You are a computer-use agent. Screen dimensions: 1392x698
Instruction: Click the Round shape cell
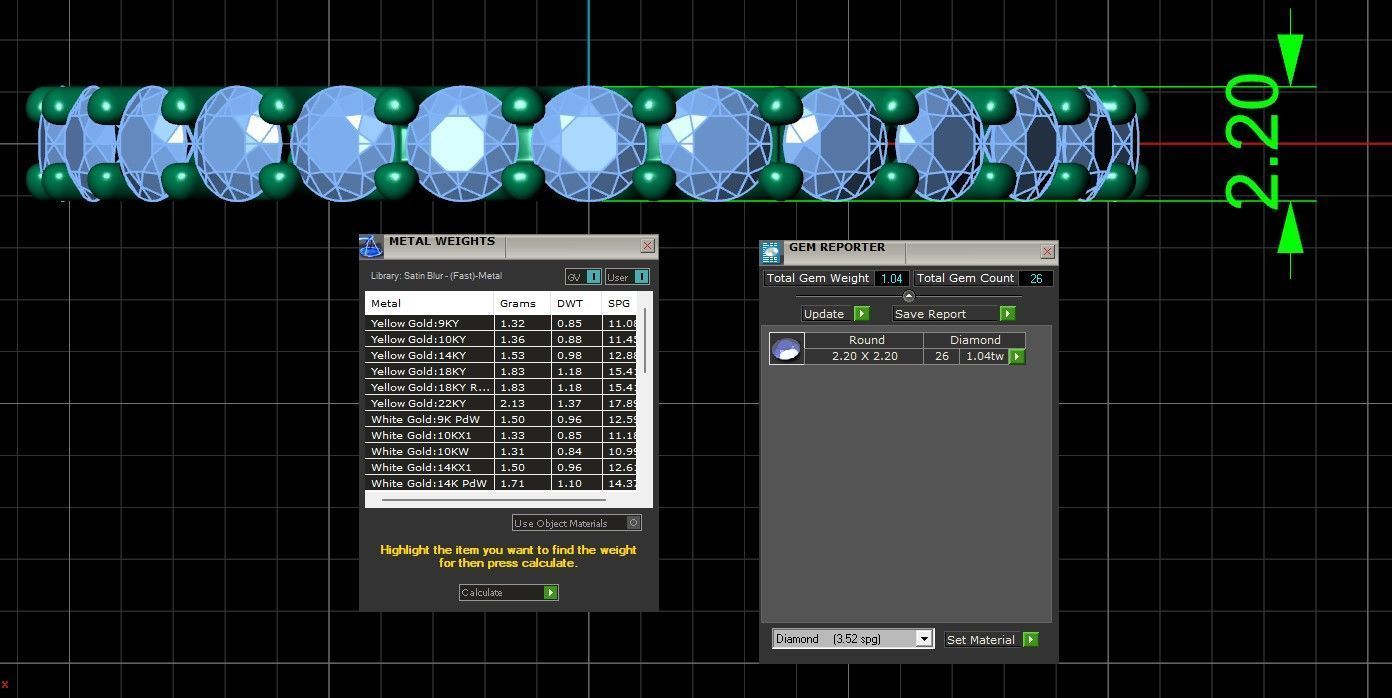point(866,340)
